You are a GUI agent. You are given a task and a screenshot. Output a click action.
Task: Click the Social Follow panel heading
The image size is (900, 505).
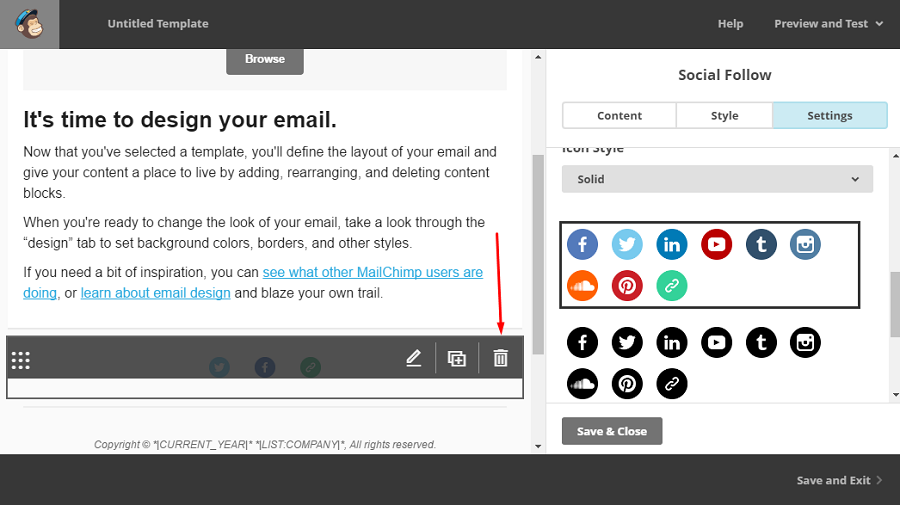[724, 75]
